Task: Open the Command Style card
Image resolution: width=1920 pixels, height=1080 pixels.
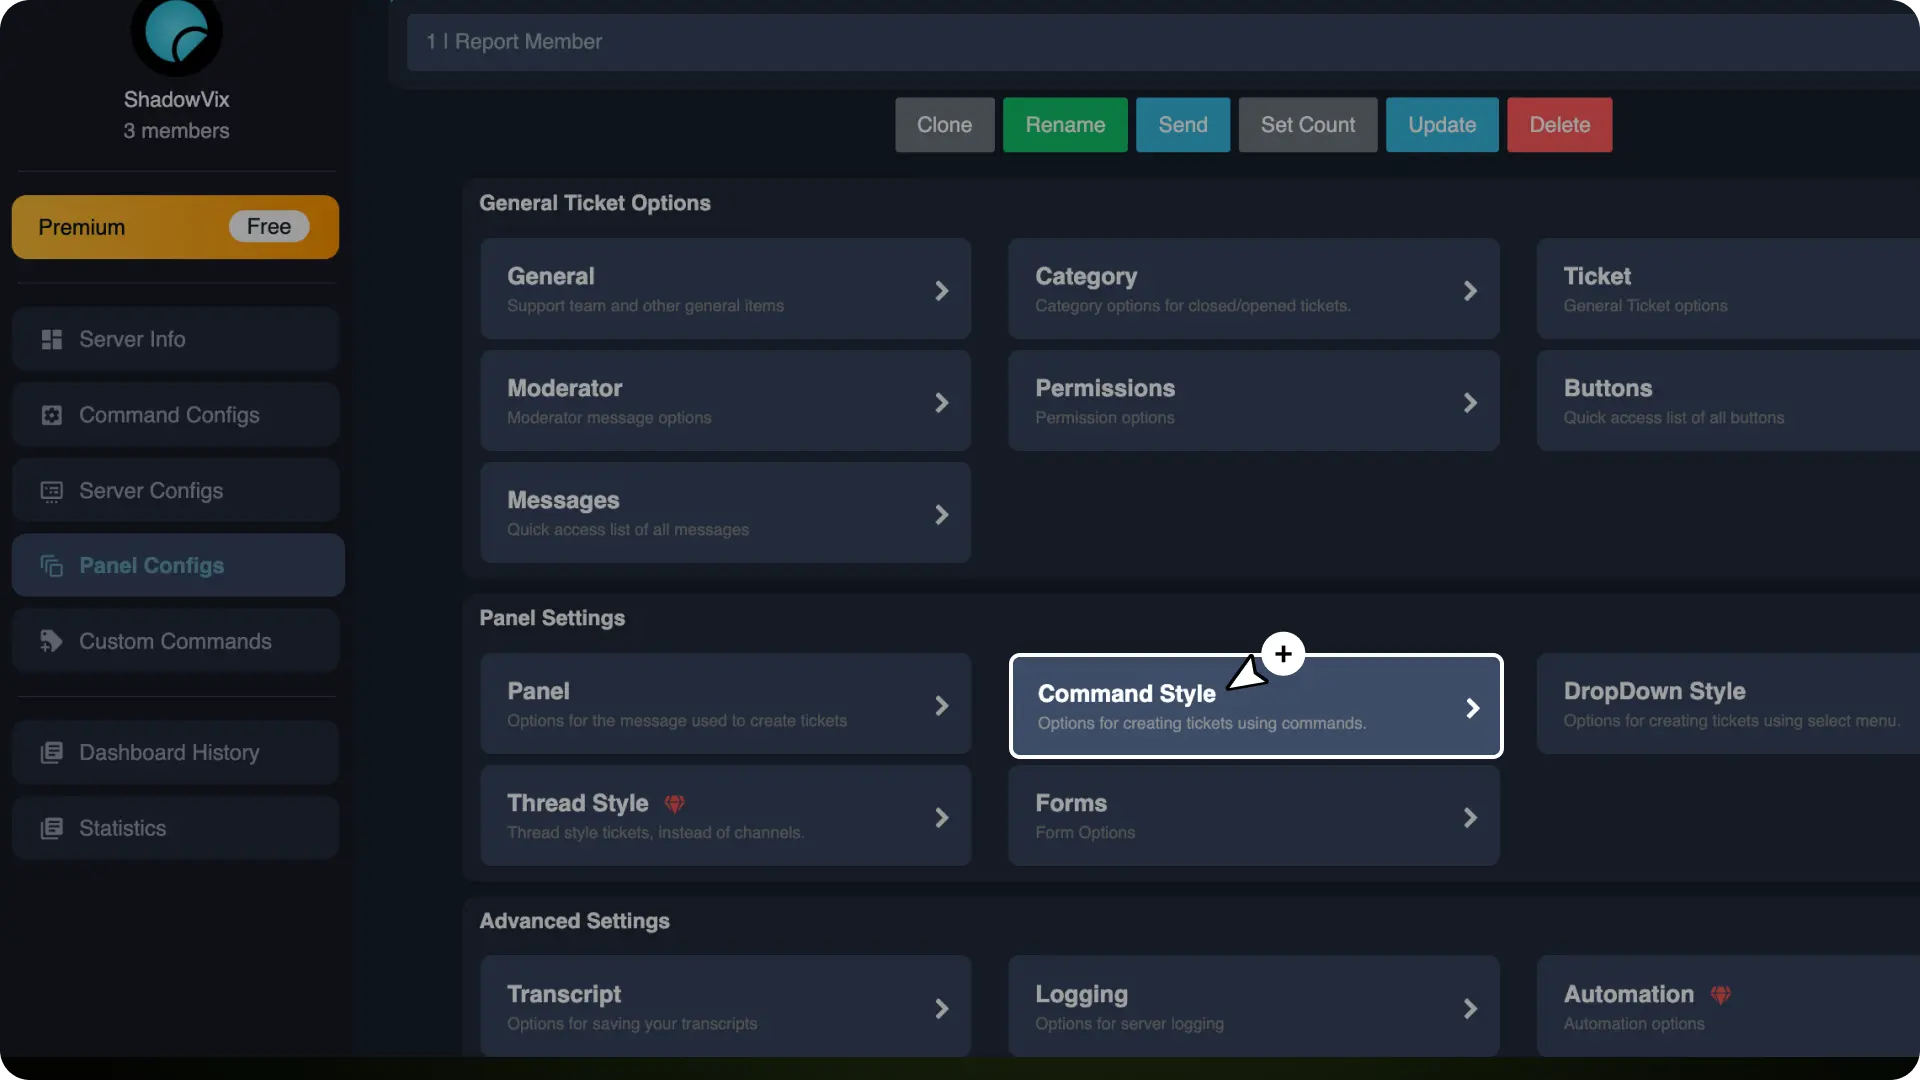Action: (x=1256, y=706)
